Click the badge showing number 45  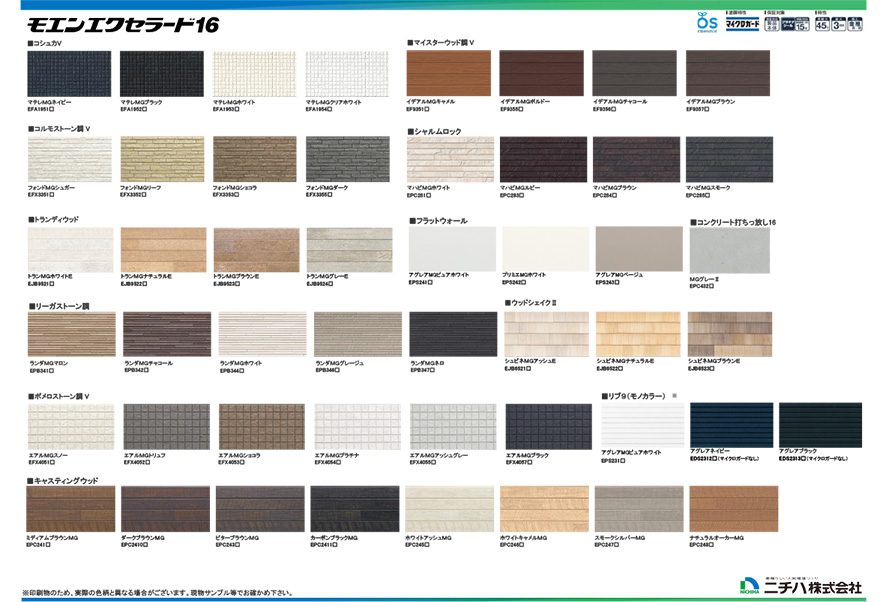point(822,24)
